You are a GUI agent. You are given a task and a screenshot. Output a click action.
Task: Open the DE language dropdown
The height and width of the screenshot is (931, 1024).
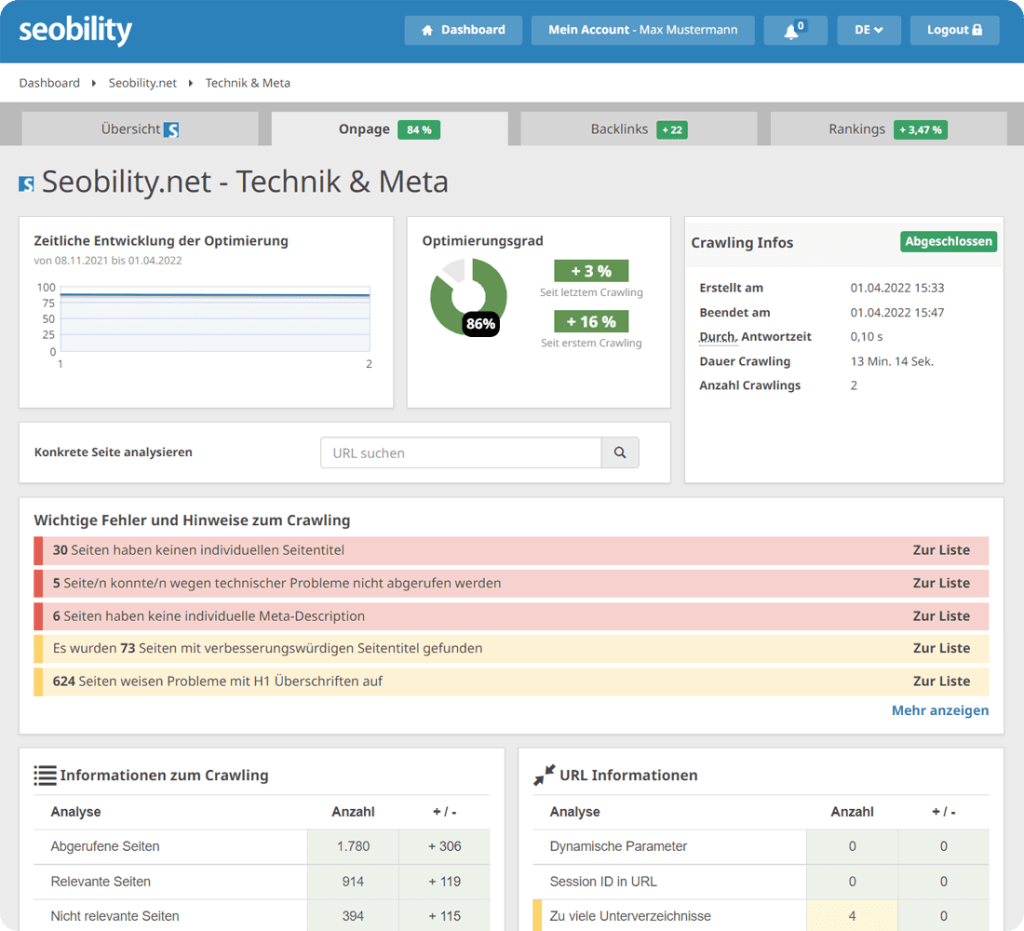coord(868,30)
